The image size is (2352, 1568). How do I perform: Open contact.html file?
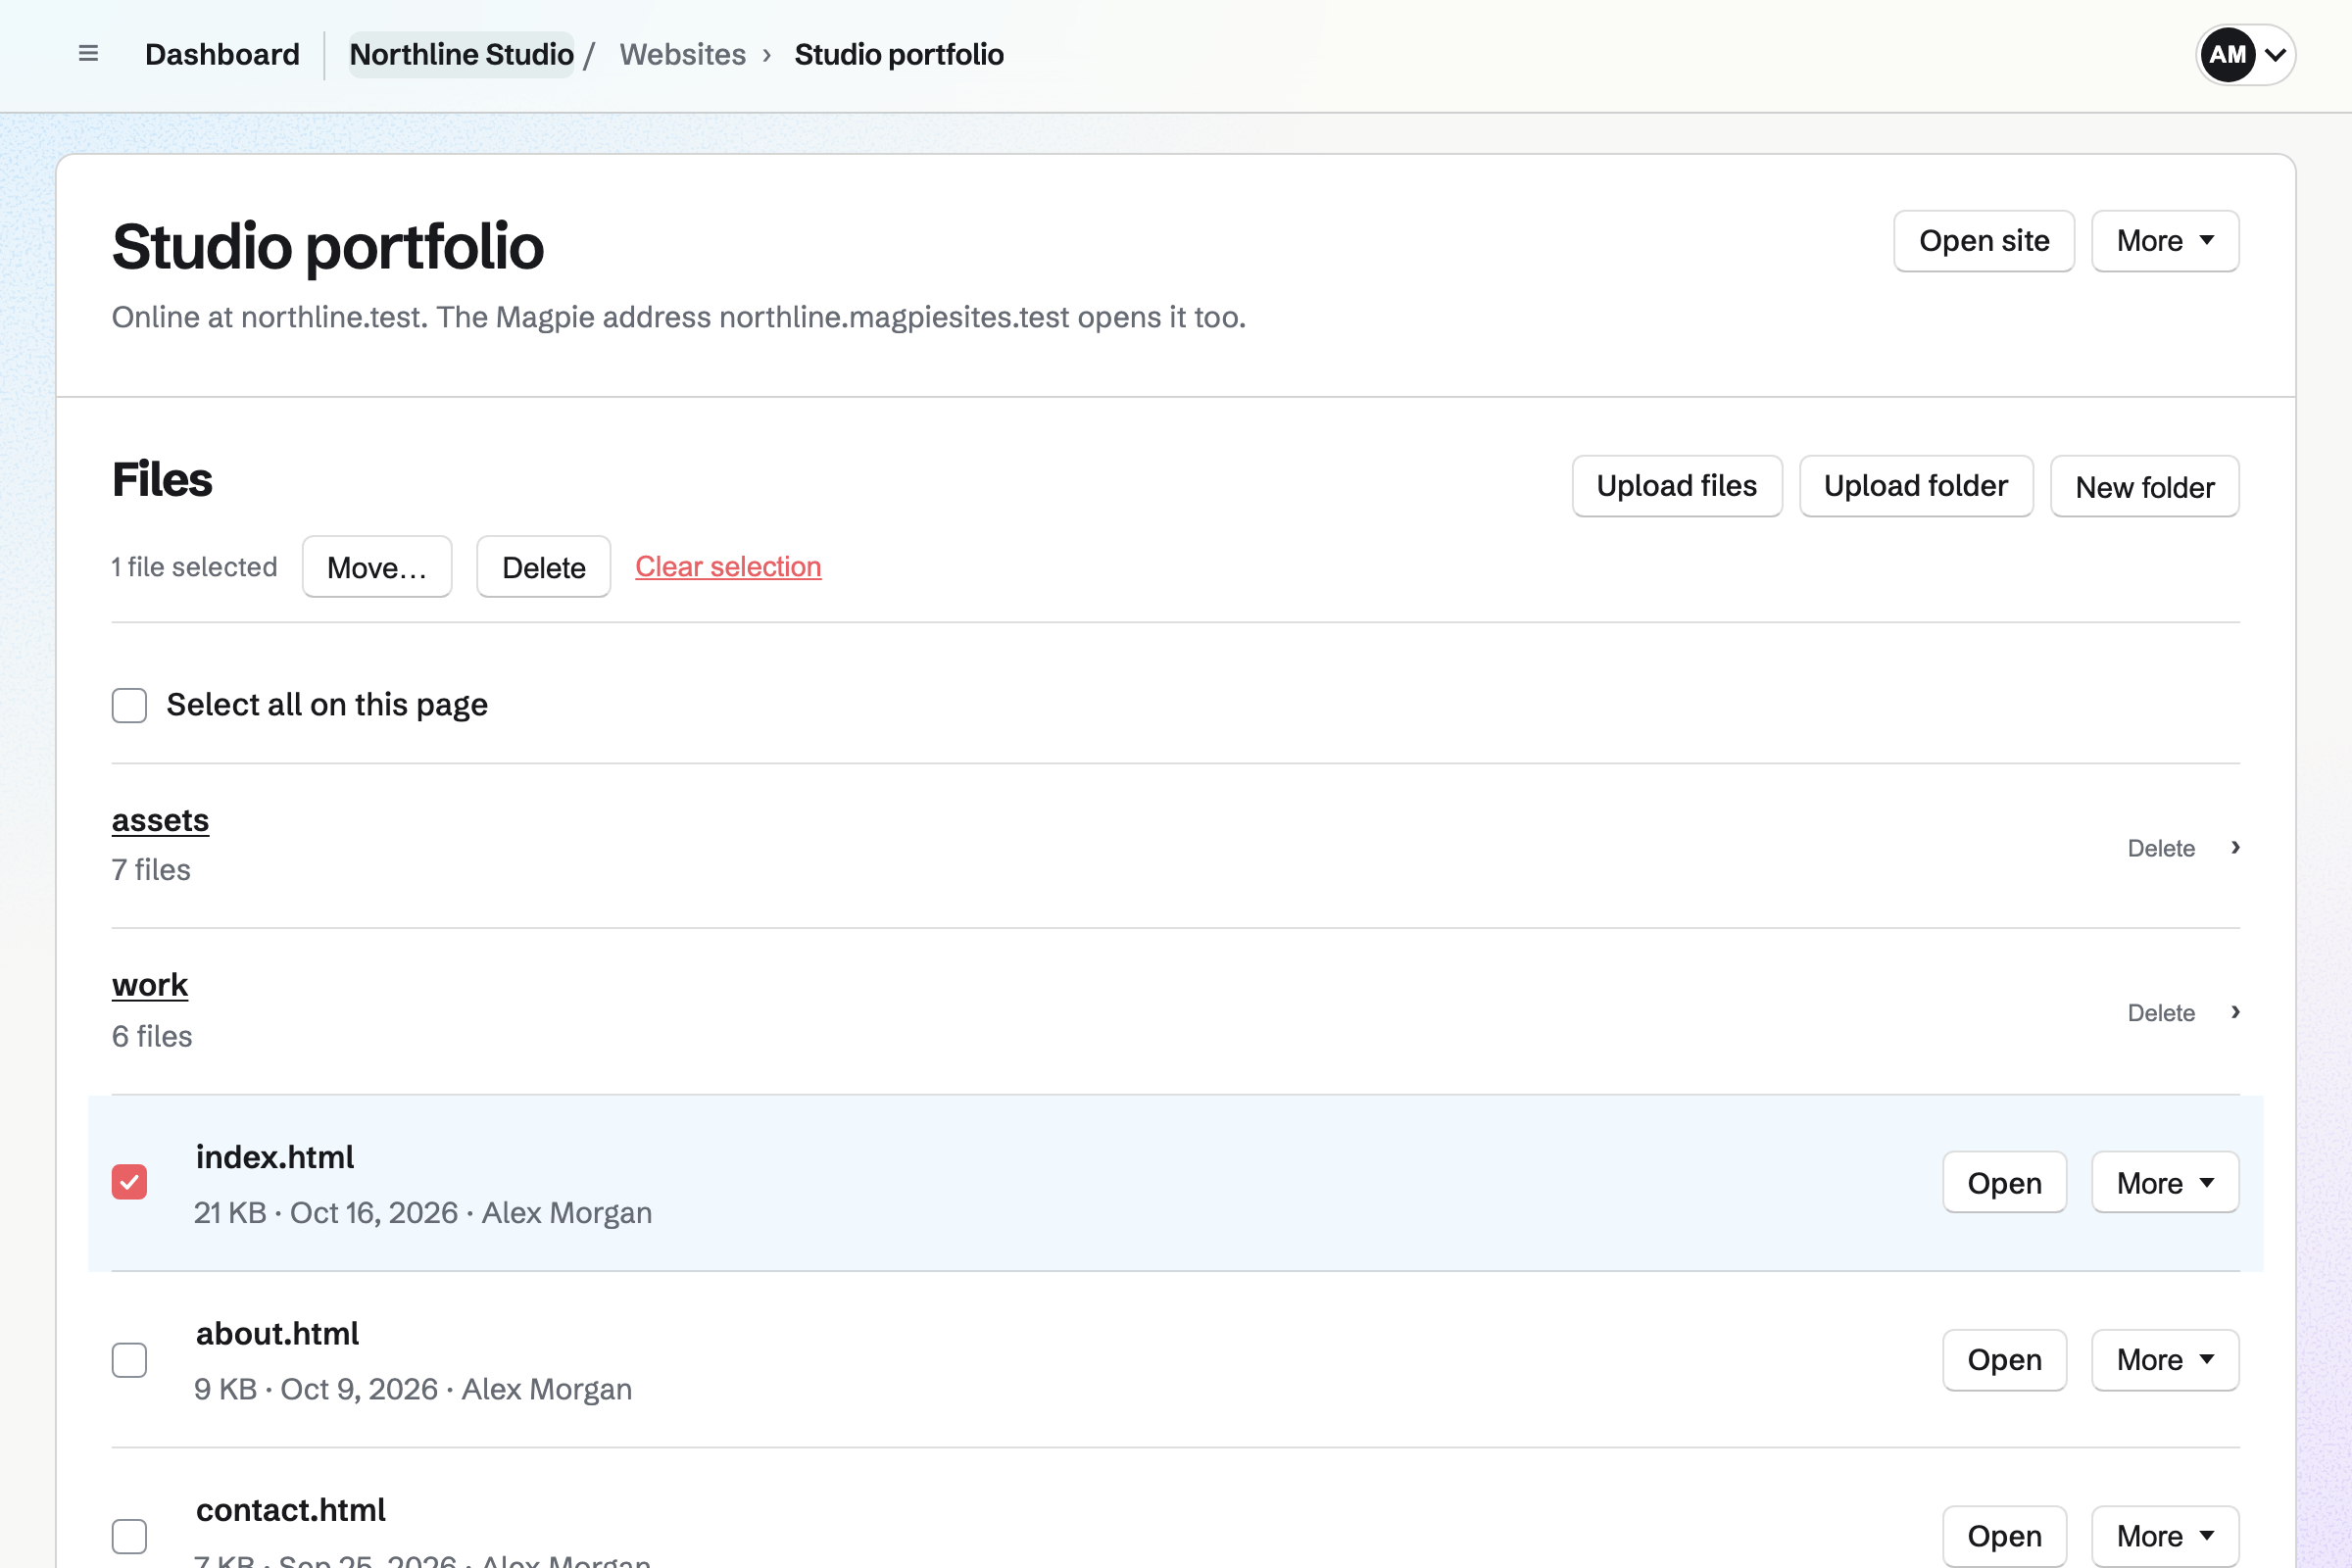tap(2004, 1536)
